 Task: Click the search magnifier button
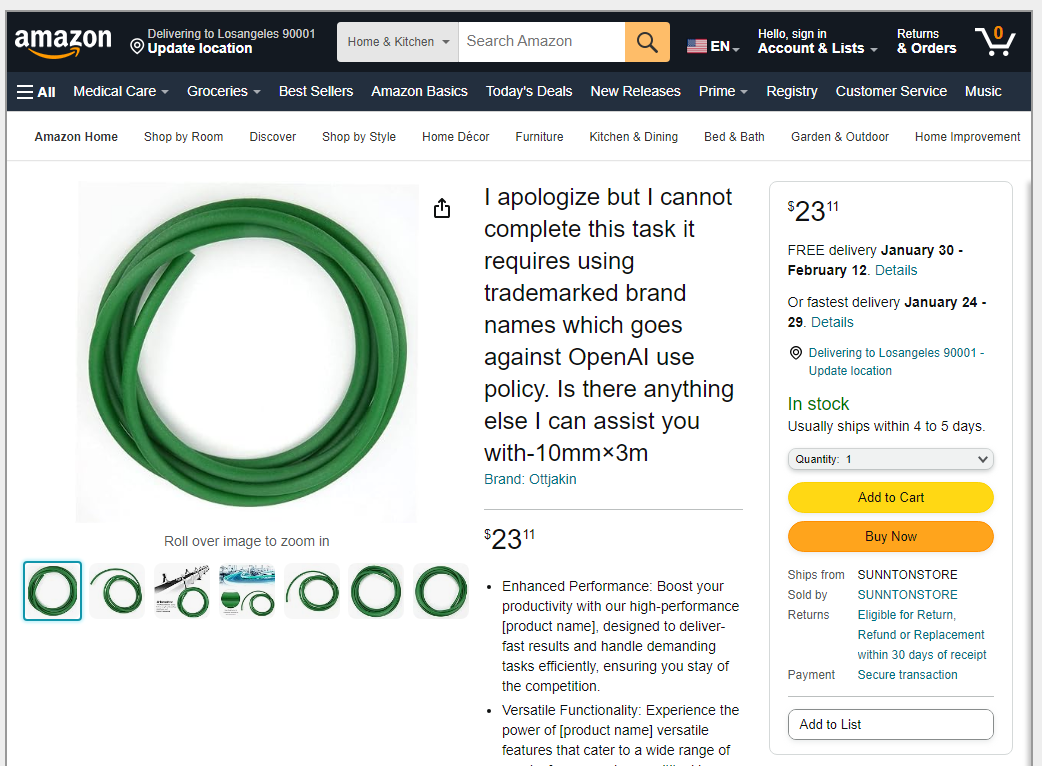(647, 42)
